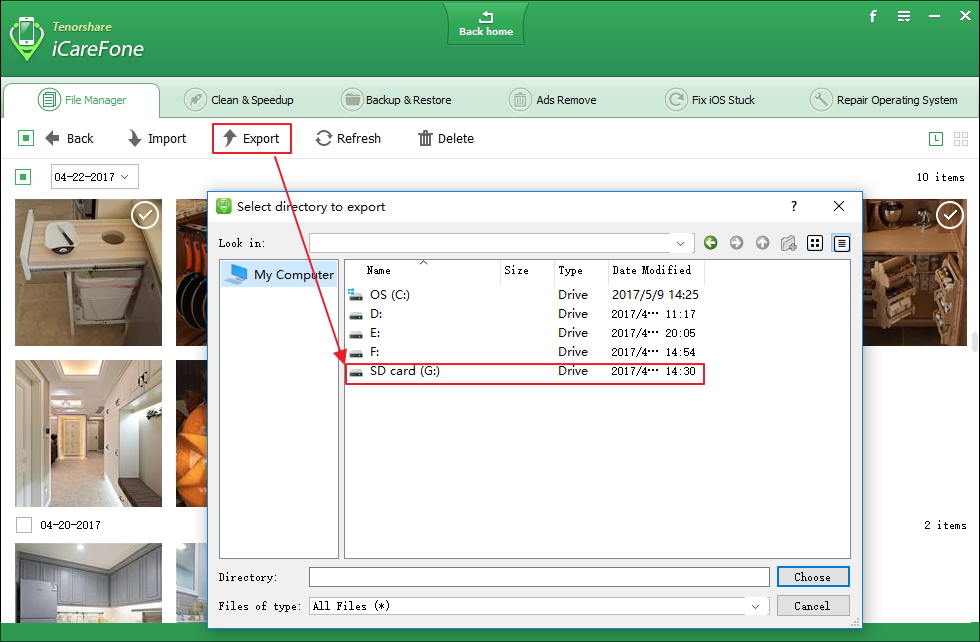Screen dimensions: 980x642
Task: Click the Ads Remove feature icon
Action: 520,100
